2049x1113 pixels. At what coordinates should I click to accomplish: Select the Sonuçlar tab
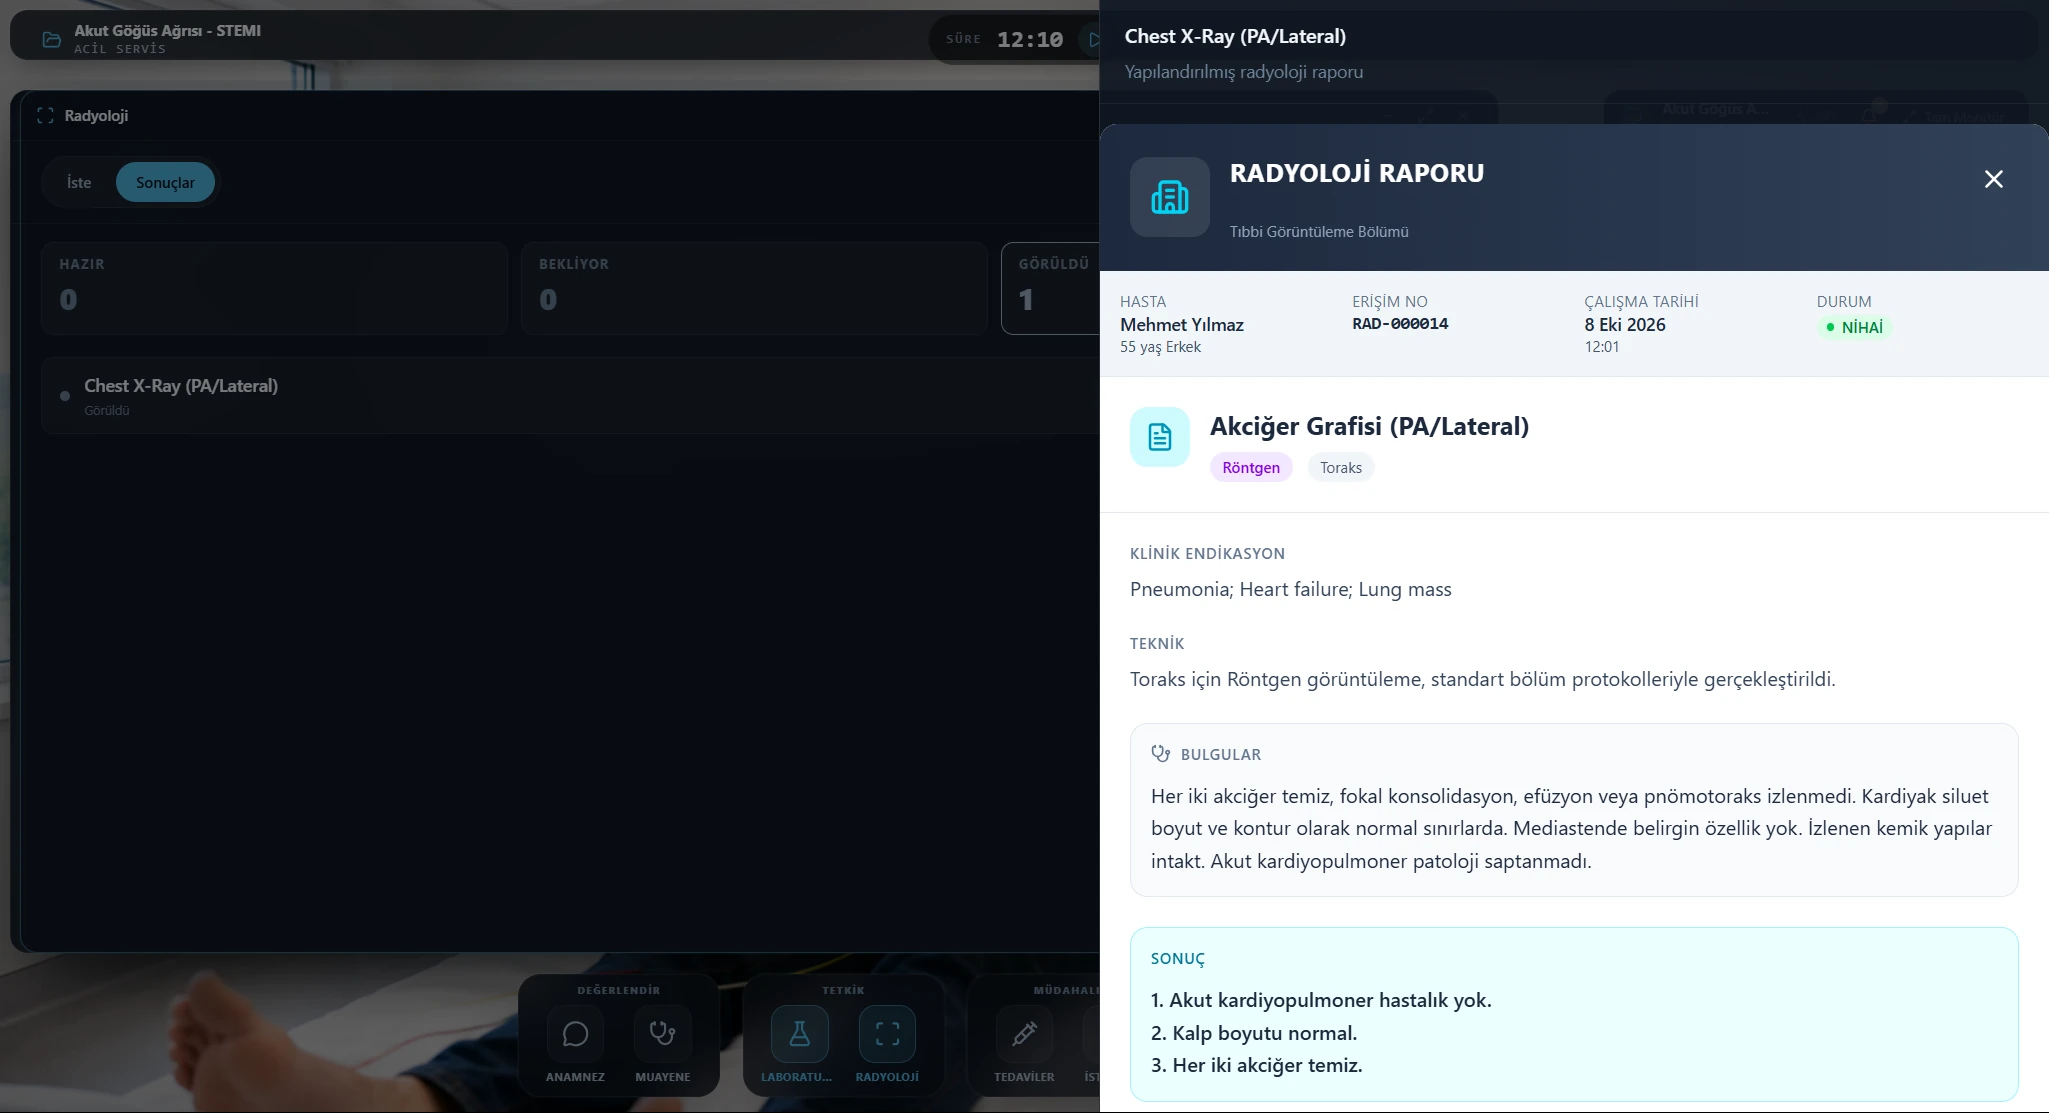[165, 182]
